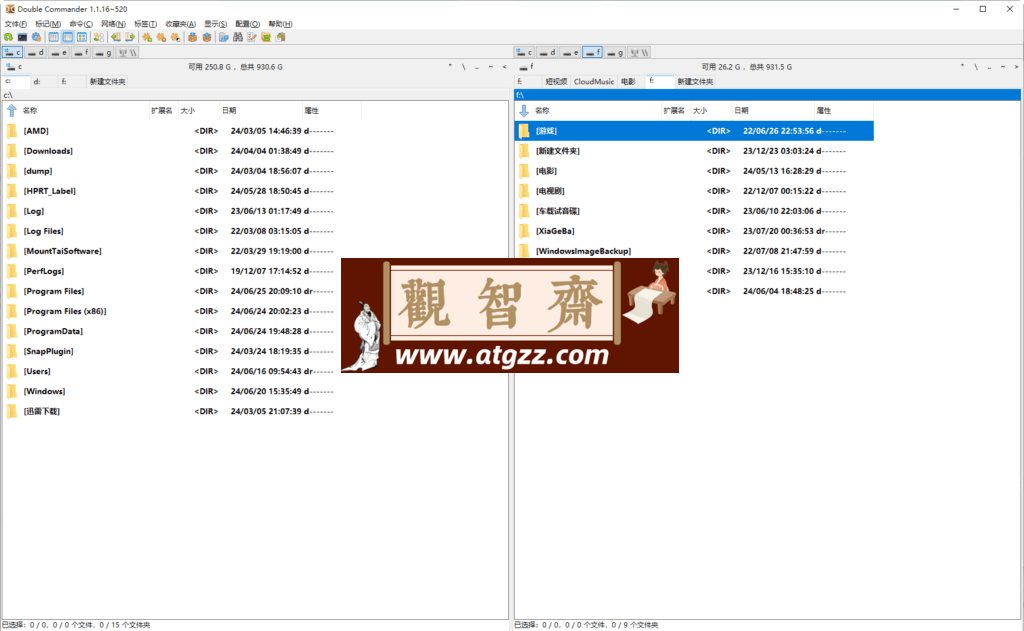Select drive c in left drive bar
1024x631 pixels.
[x=12, y=52]
